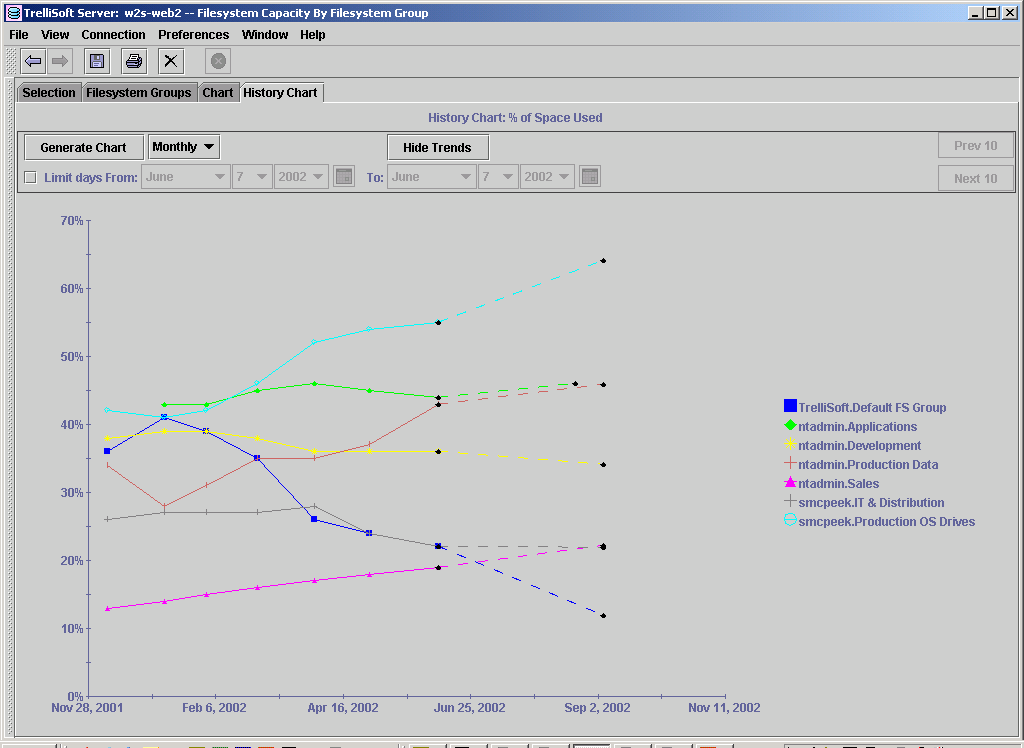Switch to the Selection tab
The width and height of the screenshot is (1024, 748).
pos(49,93)
